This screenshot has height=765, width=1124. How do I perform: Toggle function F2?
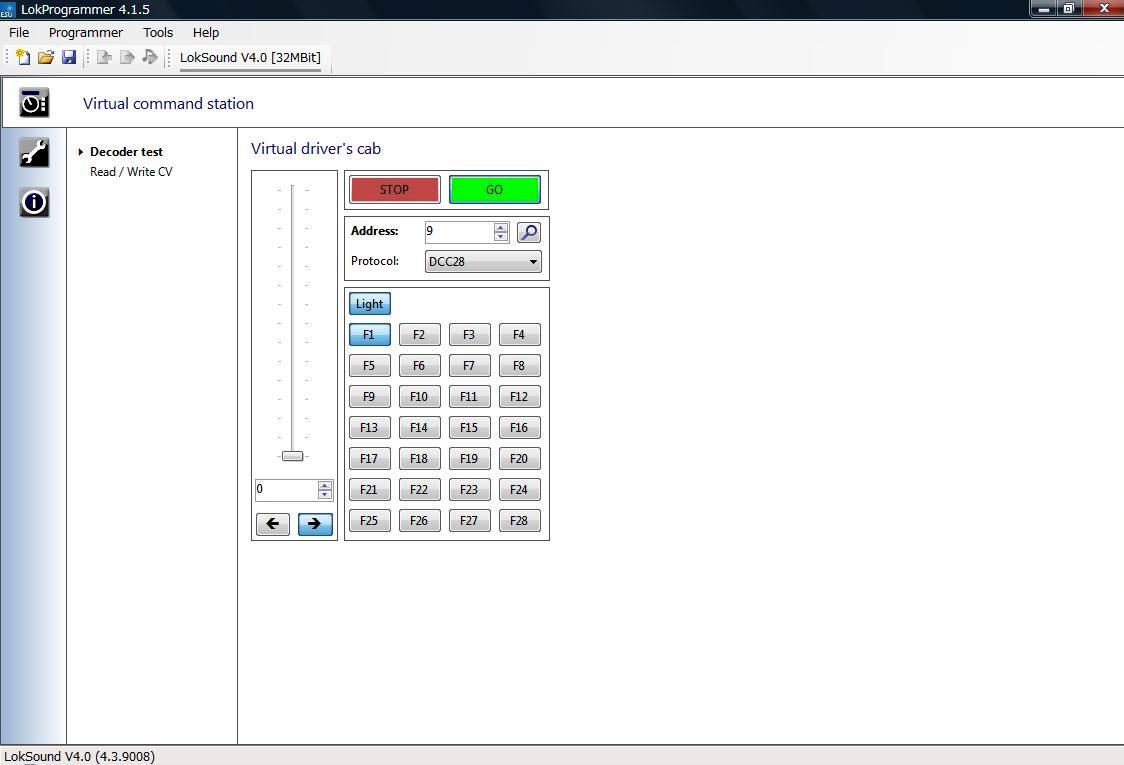click(x=419, y=335)
